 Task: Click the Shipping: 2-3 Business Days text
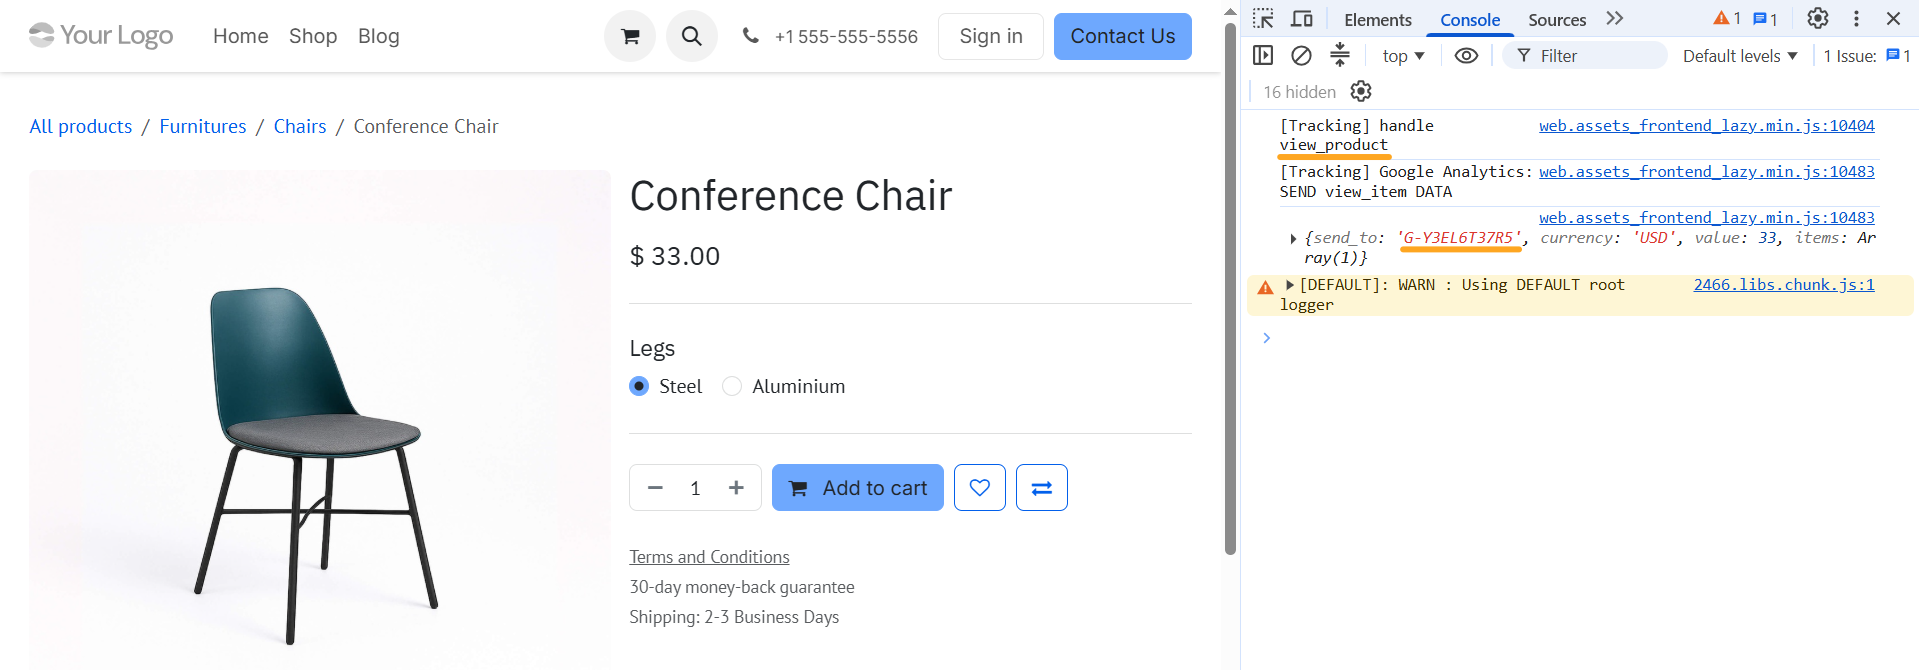tap(734, 617)
